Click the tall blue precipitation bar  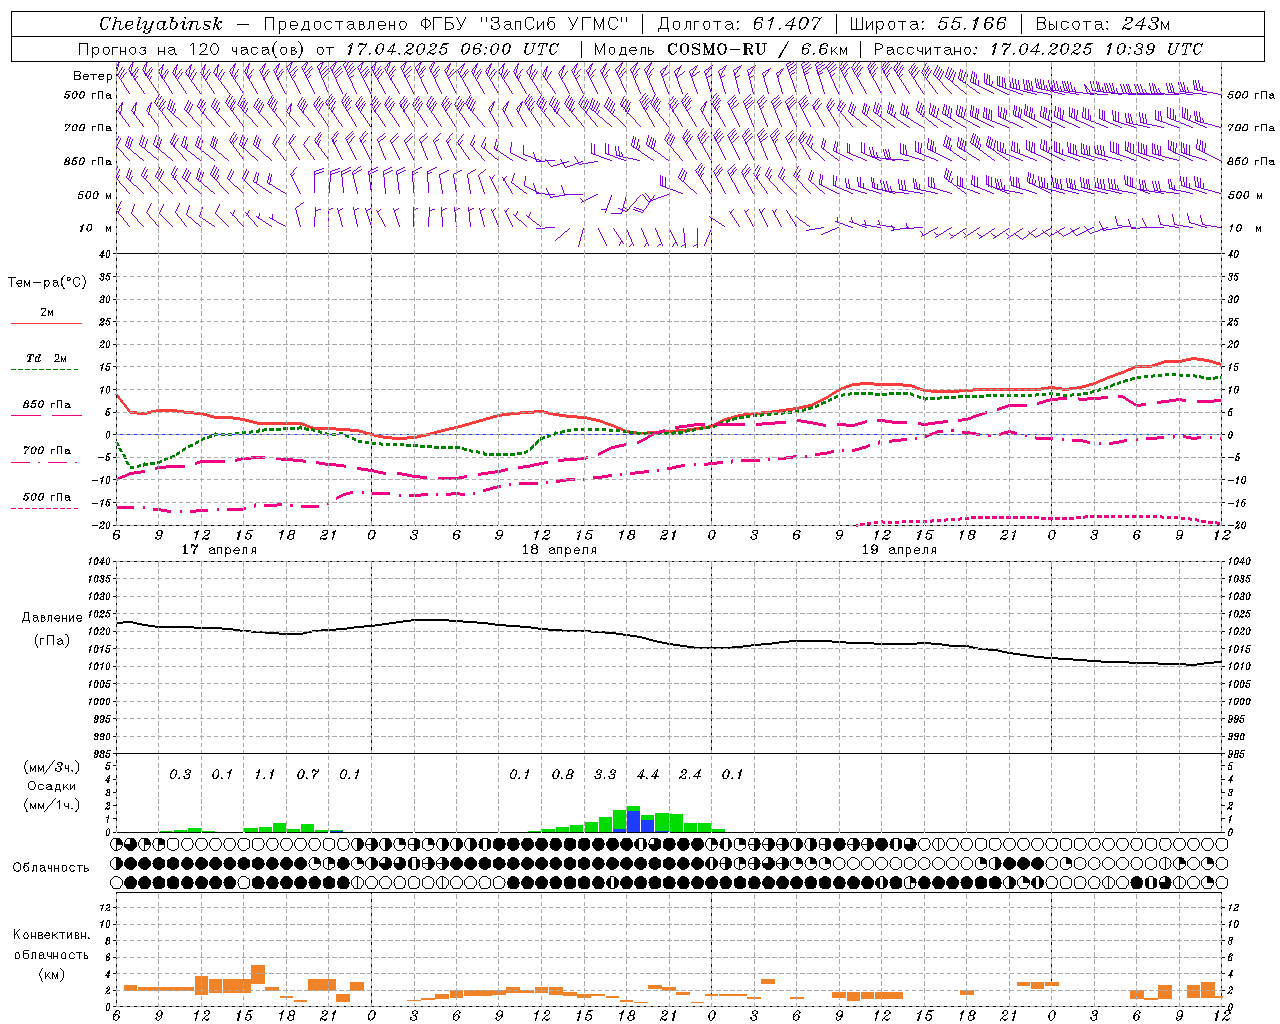(633, 821)
